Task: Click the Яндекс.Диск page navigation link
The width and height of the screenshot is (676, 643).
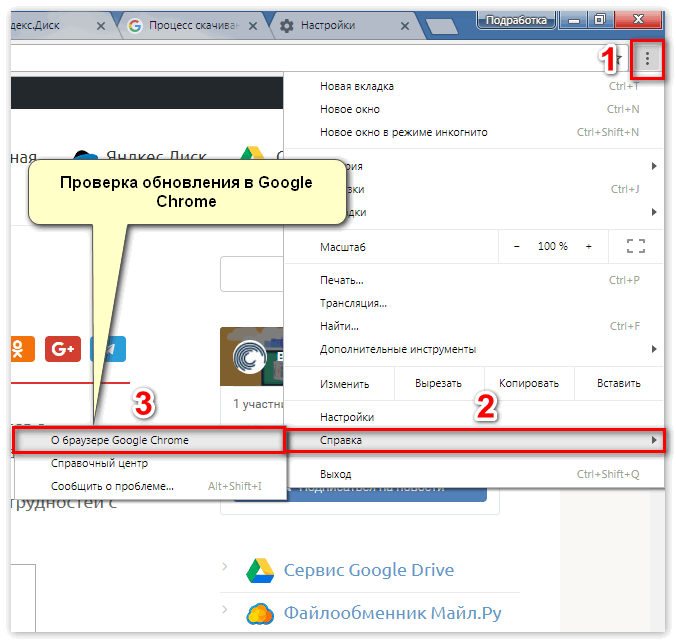Action: coord(156,156)
